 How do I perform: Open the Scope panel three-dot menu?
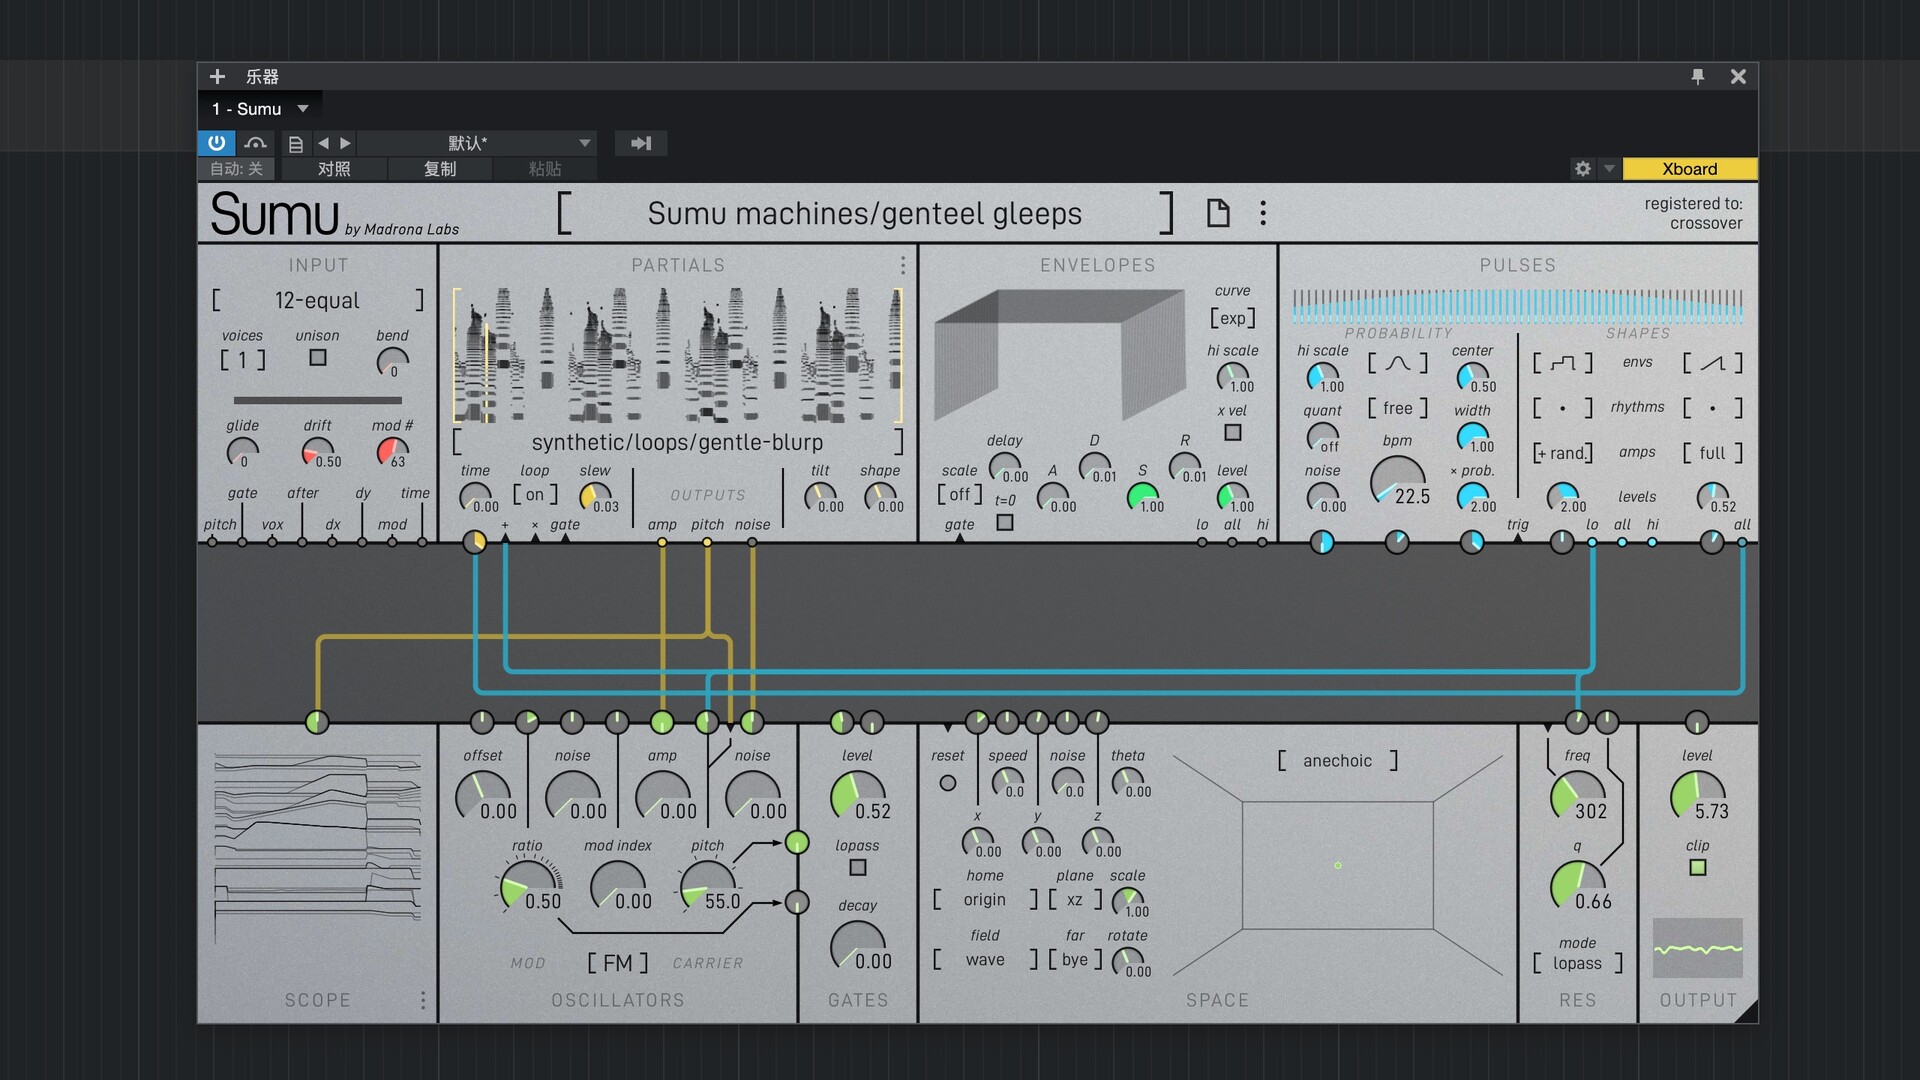point(423,1000)
